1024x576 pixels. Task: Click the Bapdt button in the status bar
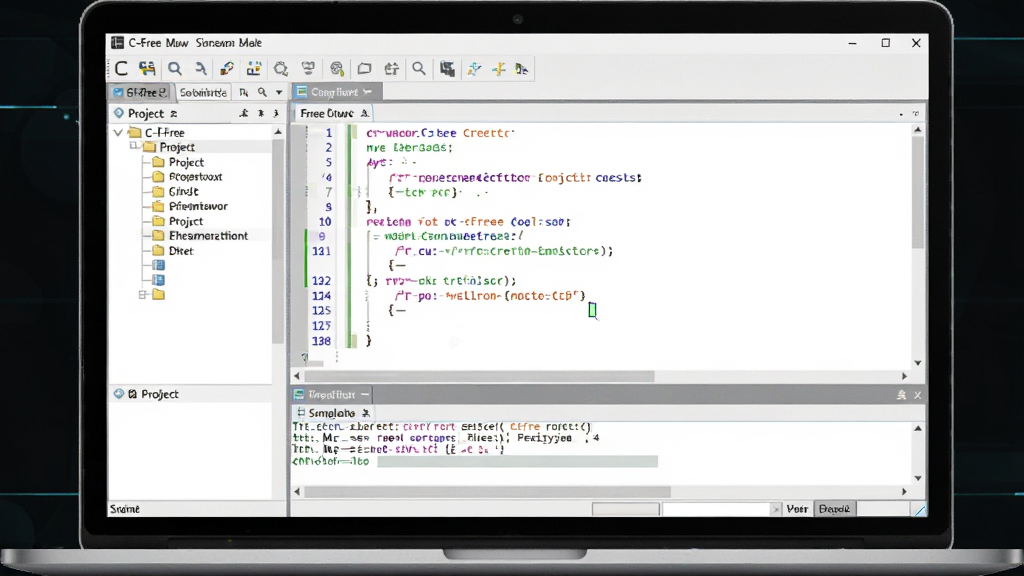coord(835,509)
